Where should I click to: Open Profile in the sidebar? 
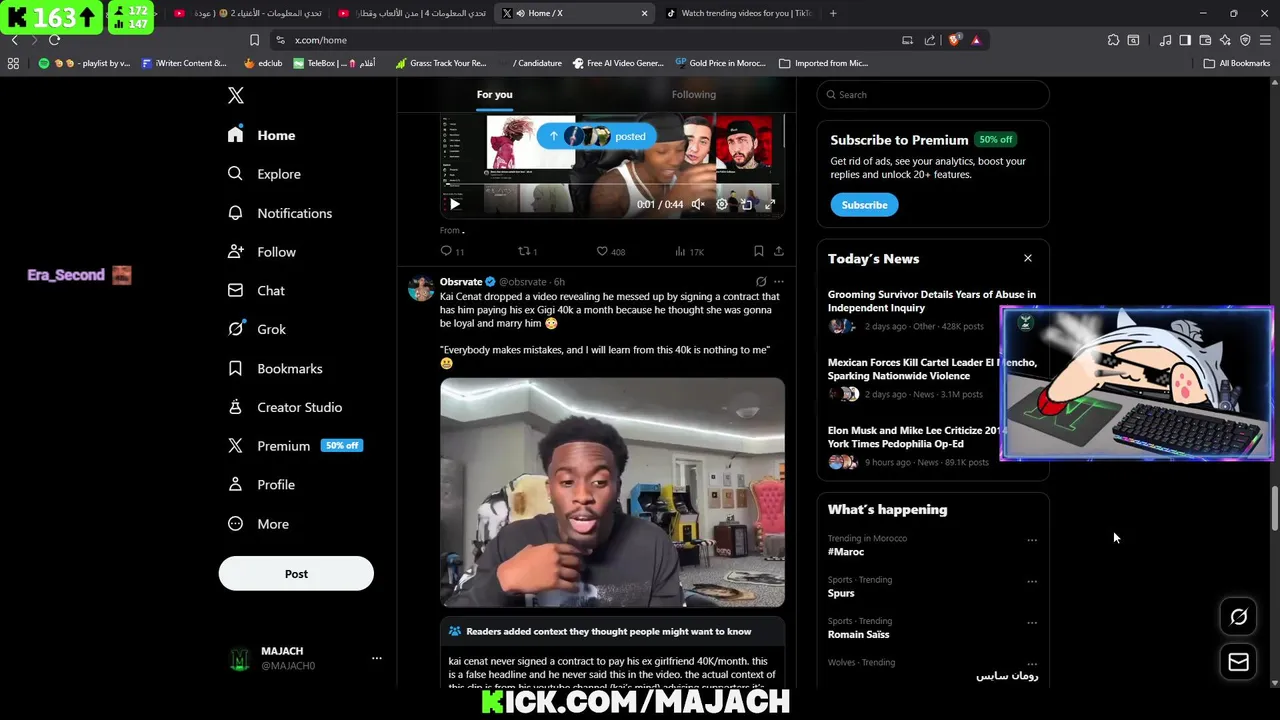[x=261, y=485]
